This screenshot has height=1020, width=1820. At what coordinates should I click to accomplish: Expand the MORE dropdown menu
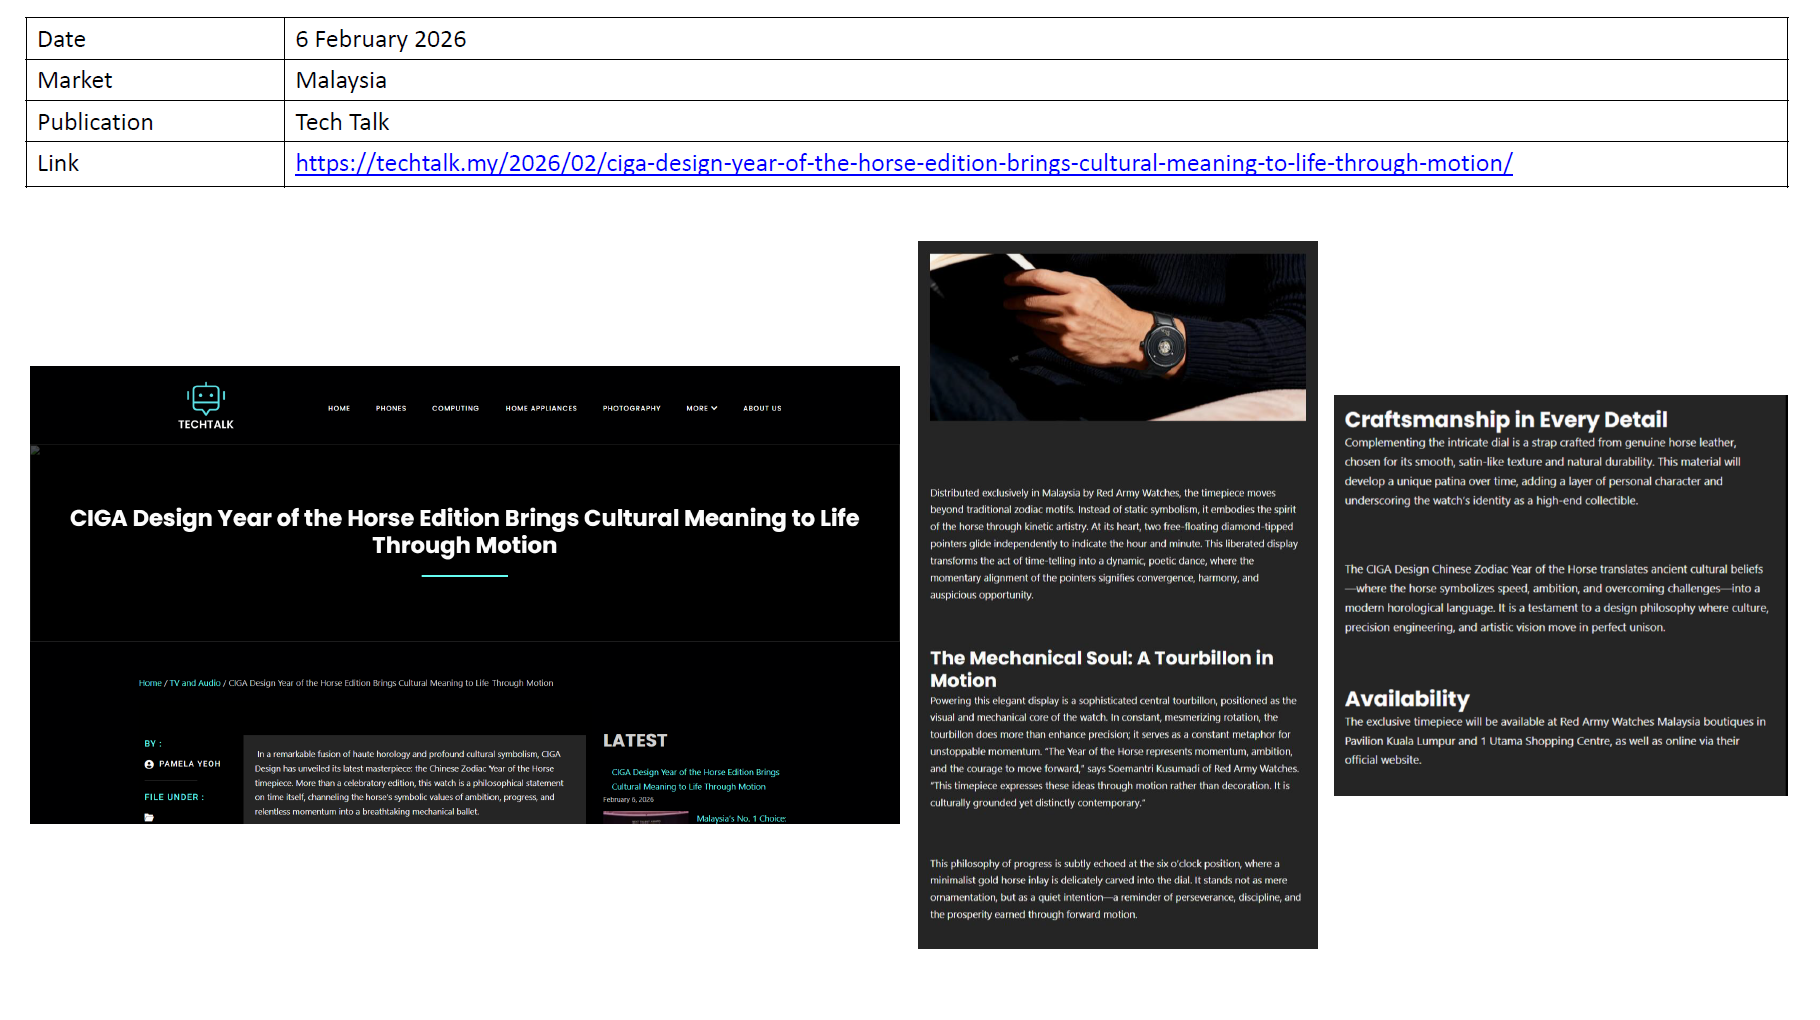702,408
